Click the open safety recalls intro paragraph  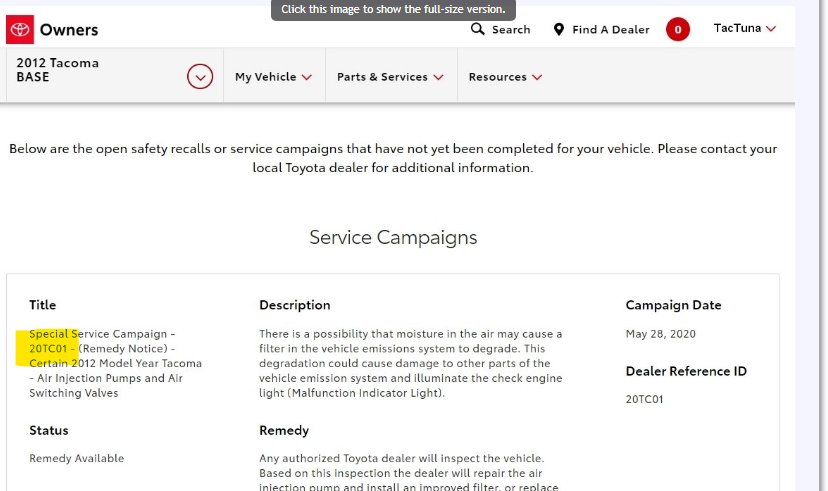[x=393, y=158]
